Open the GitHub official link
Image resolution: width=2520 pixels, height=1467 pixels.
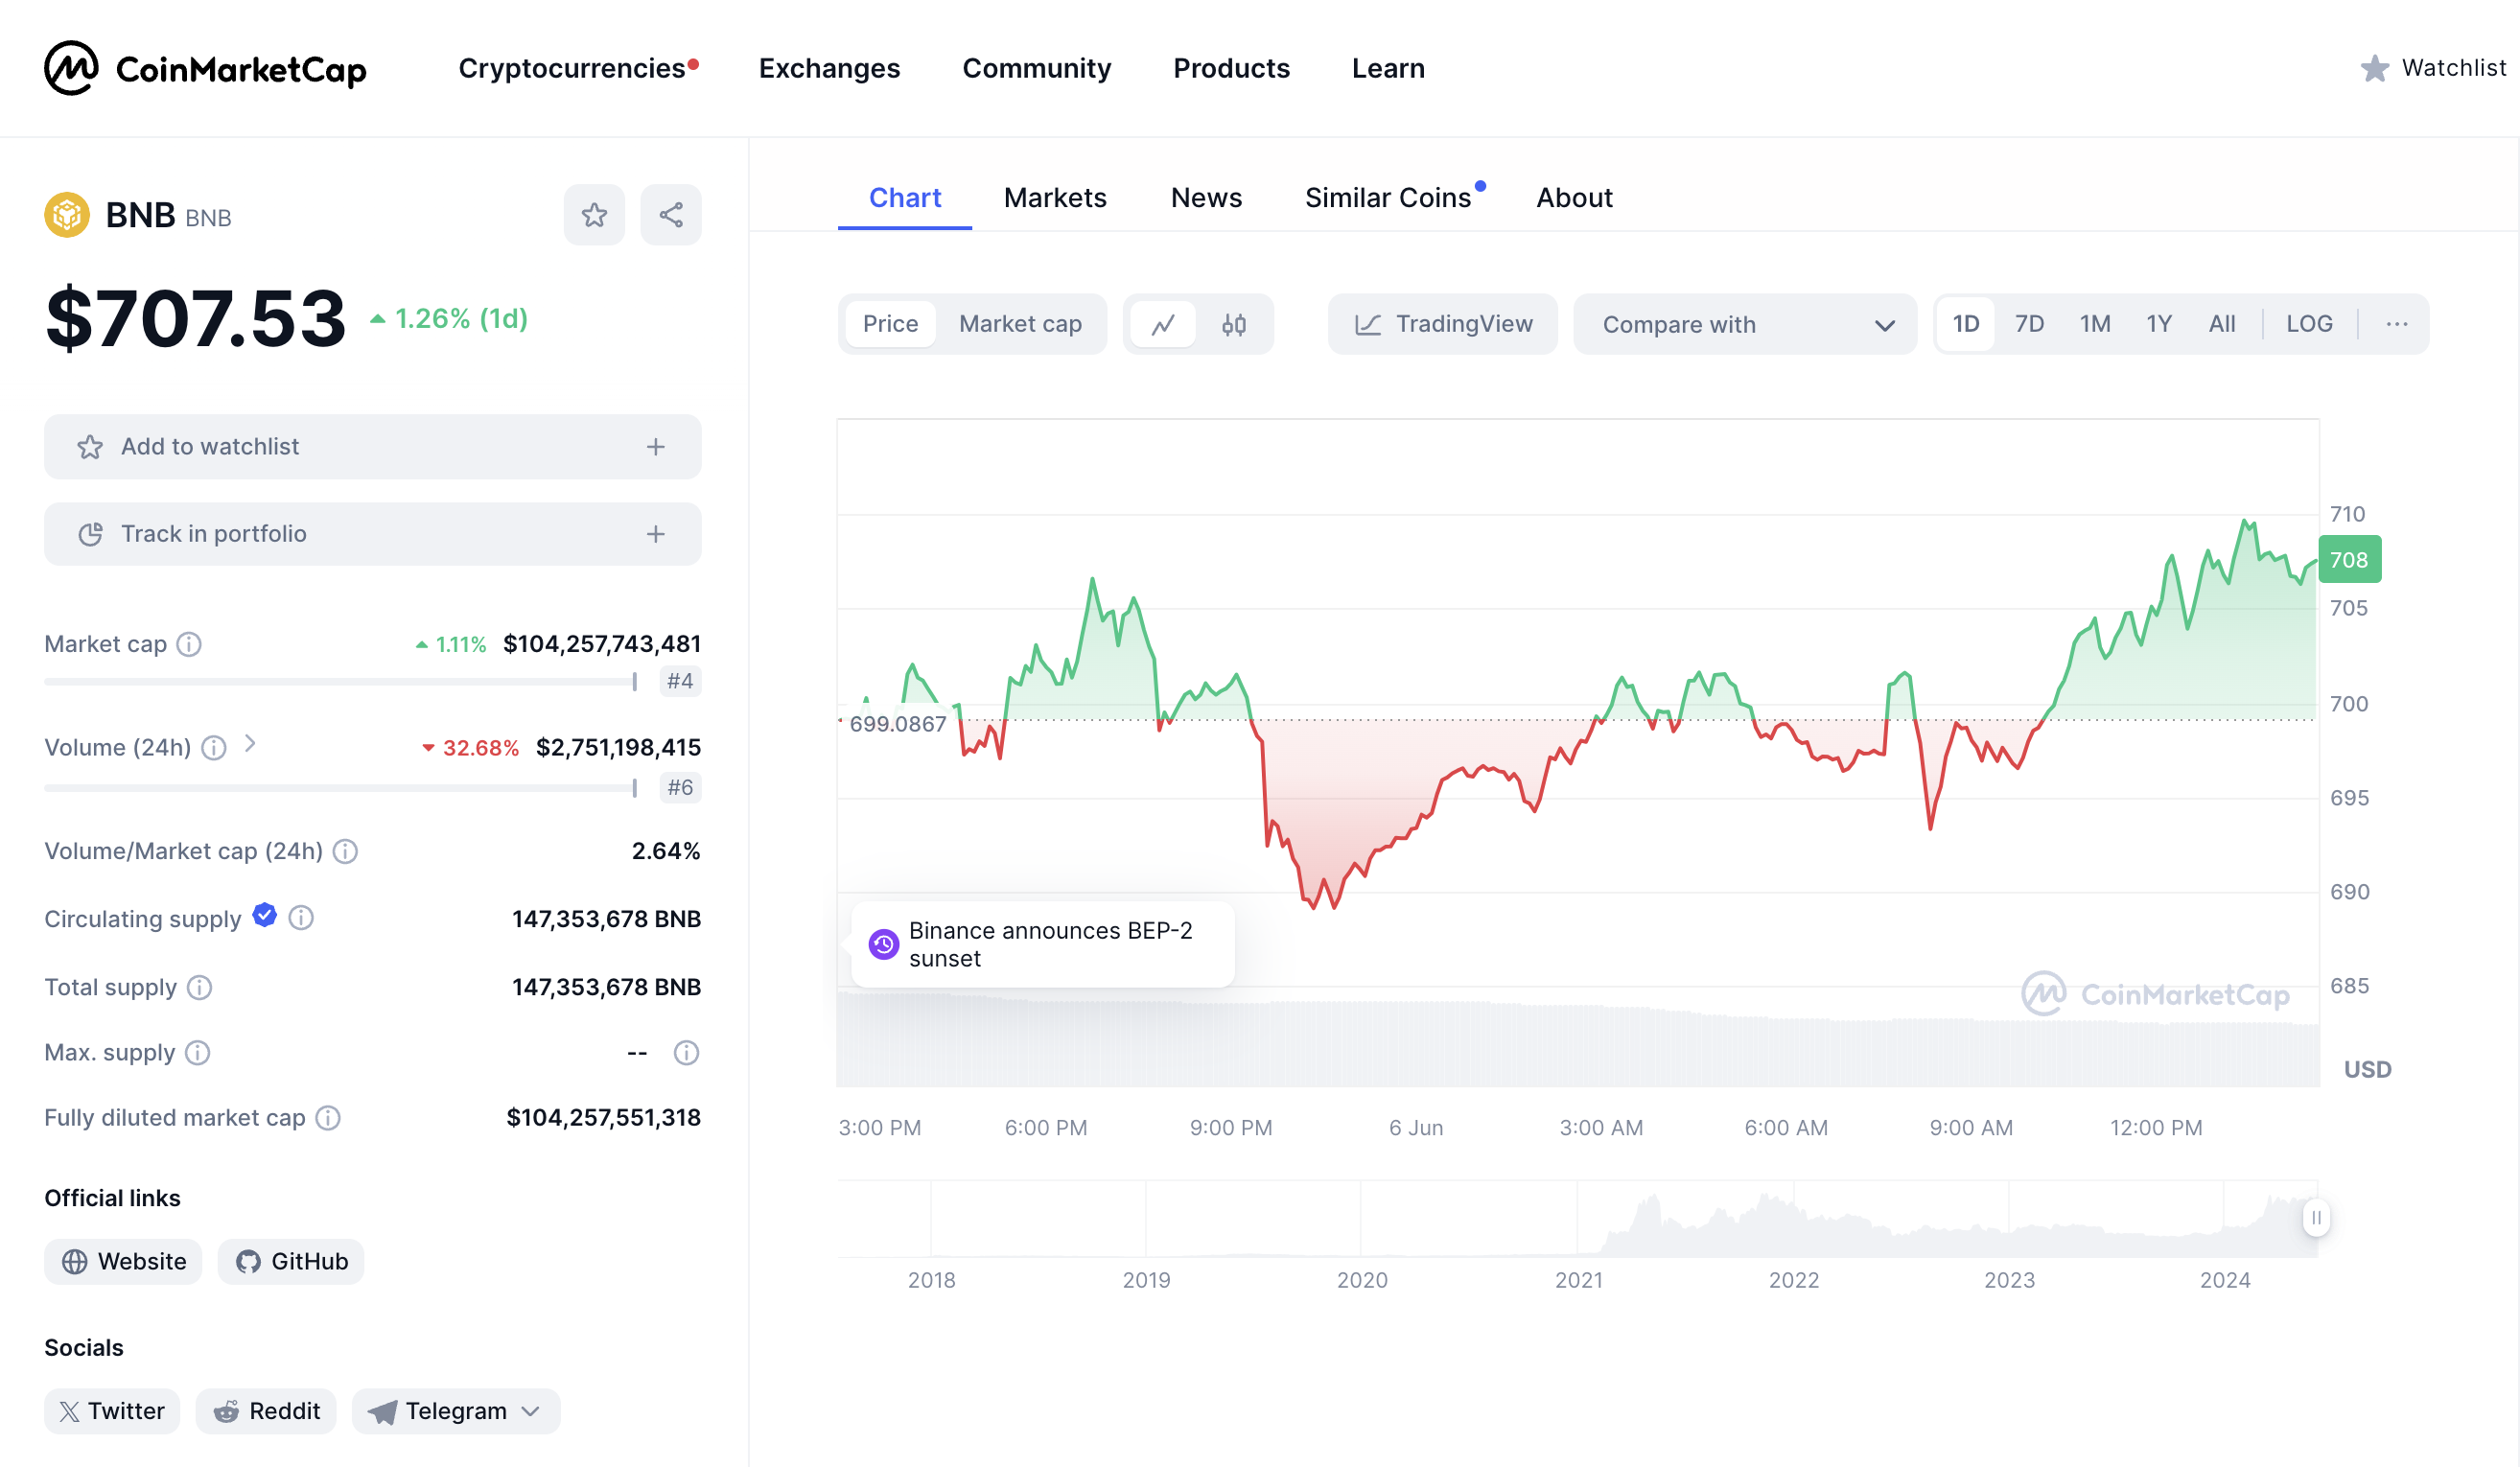tap(291, 1261)
